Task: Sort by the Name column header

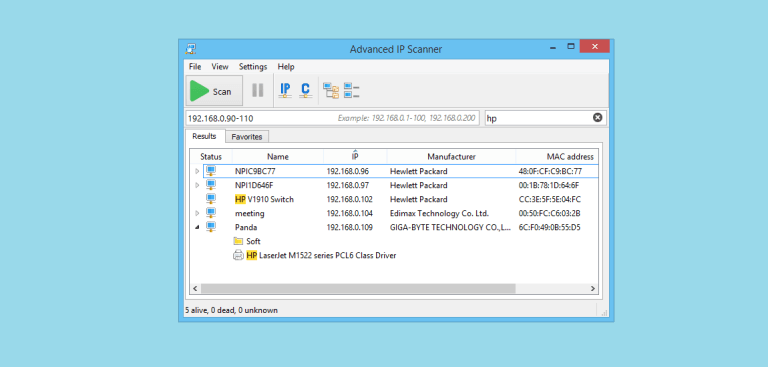Action: coord(278,157)
